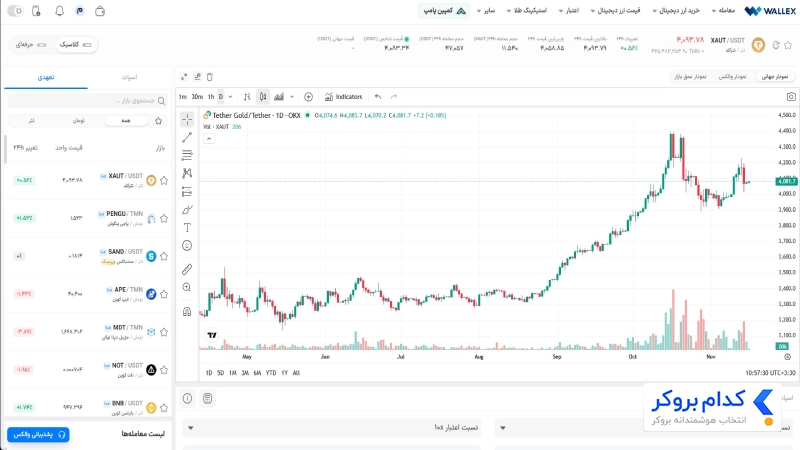
Task: Star the SAND/USDT row
Action: coord(164,256)
